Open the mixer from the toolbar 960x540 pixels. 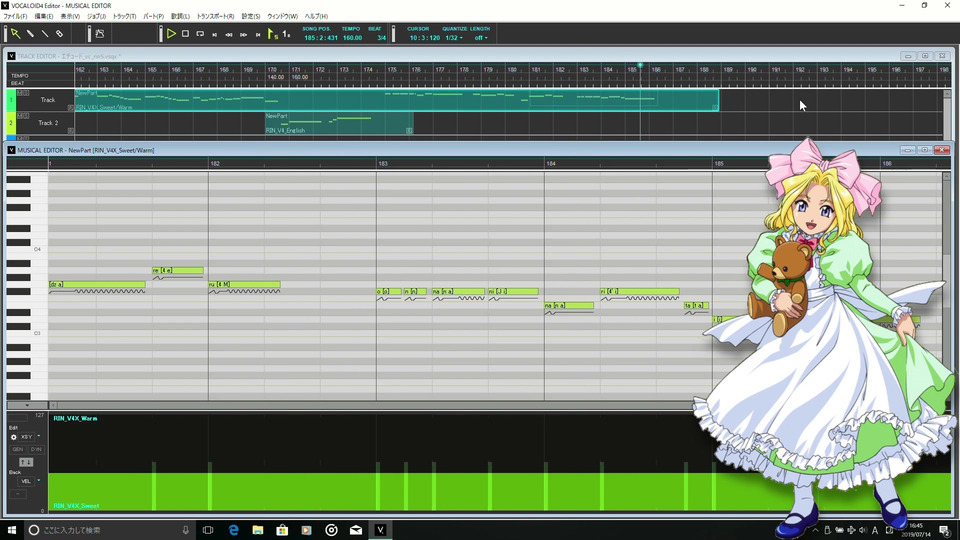(100, 34)
